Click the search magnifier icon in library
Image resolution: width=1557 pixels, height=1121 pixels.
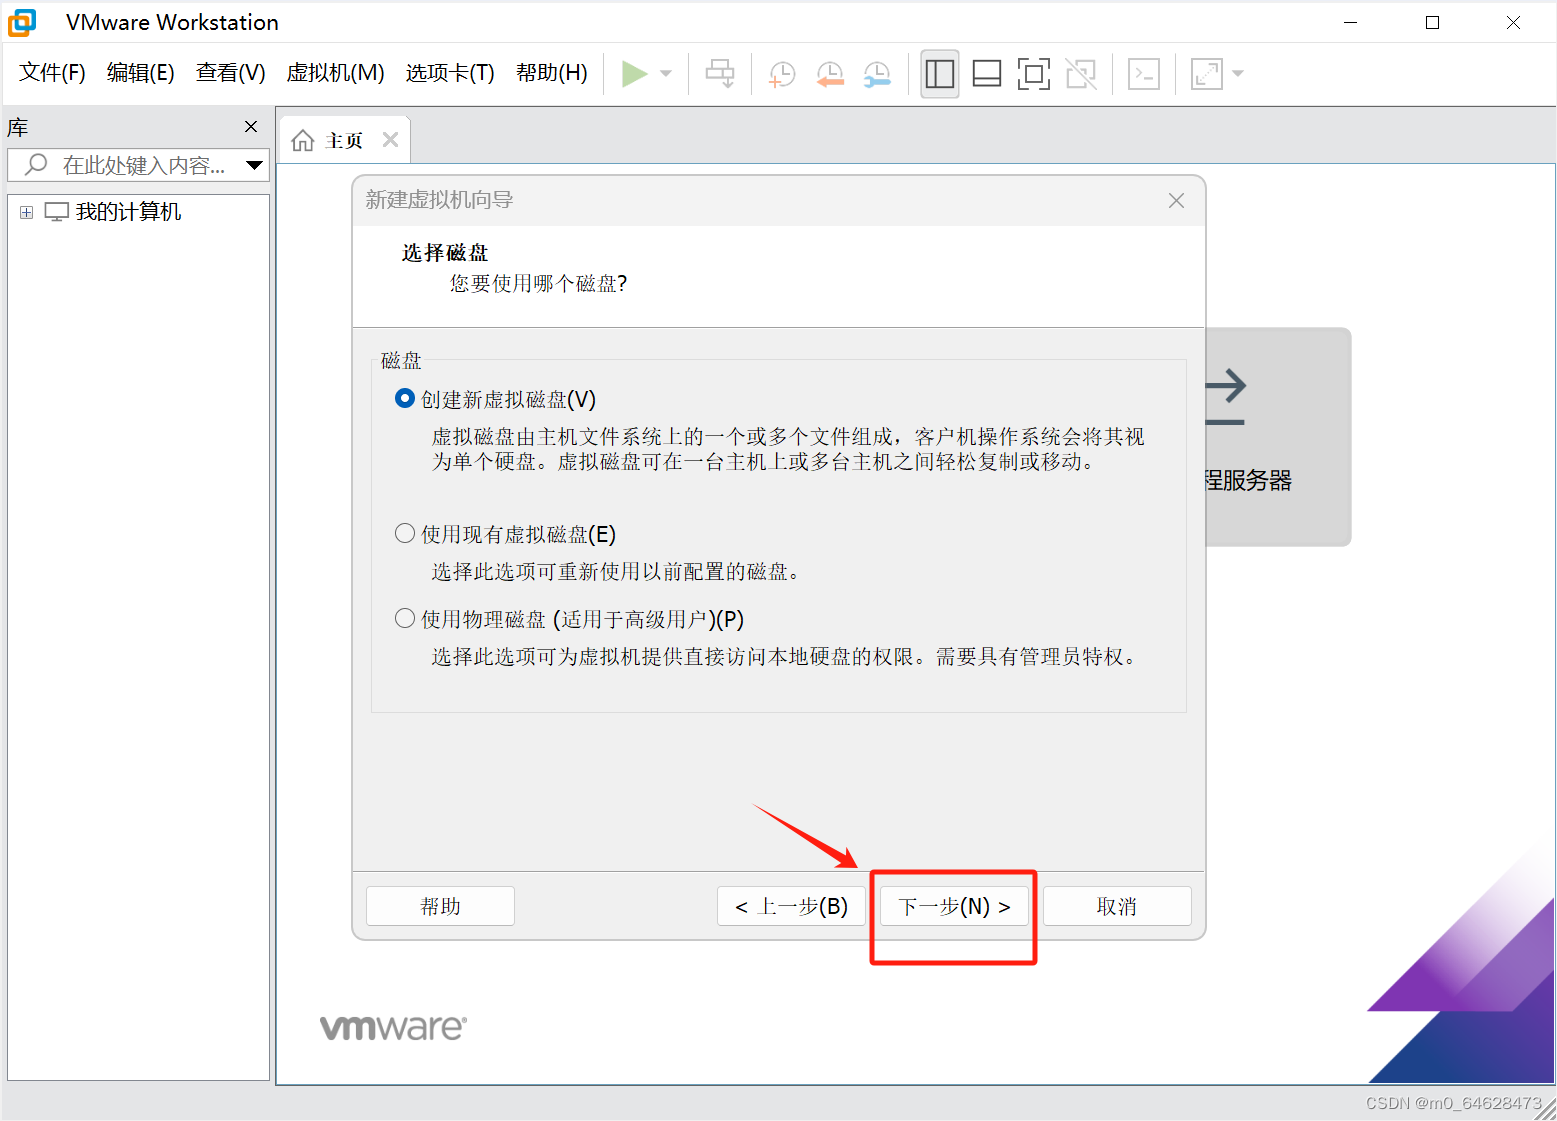click(x=36, y=164)
